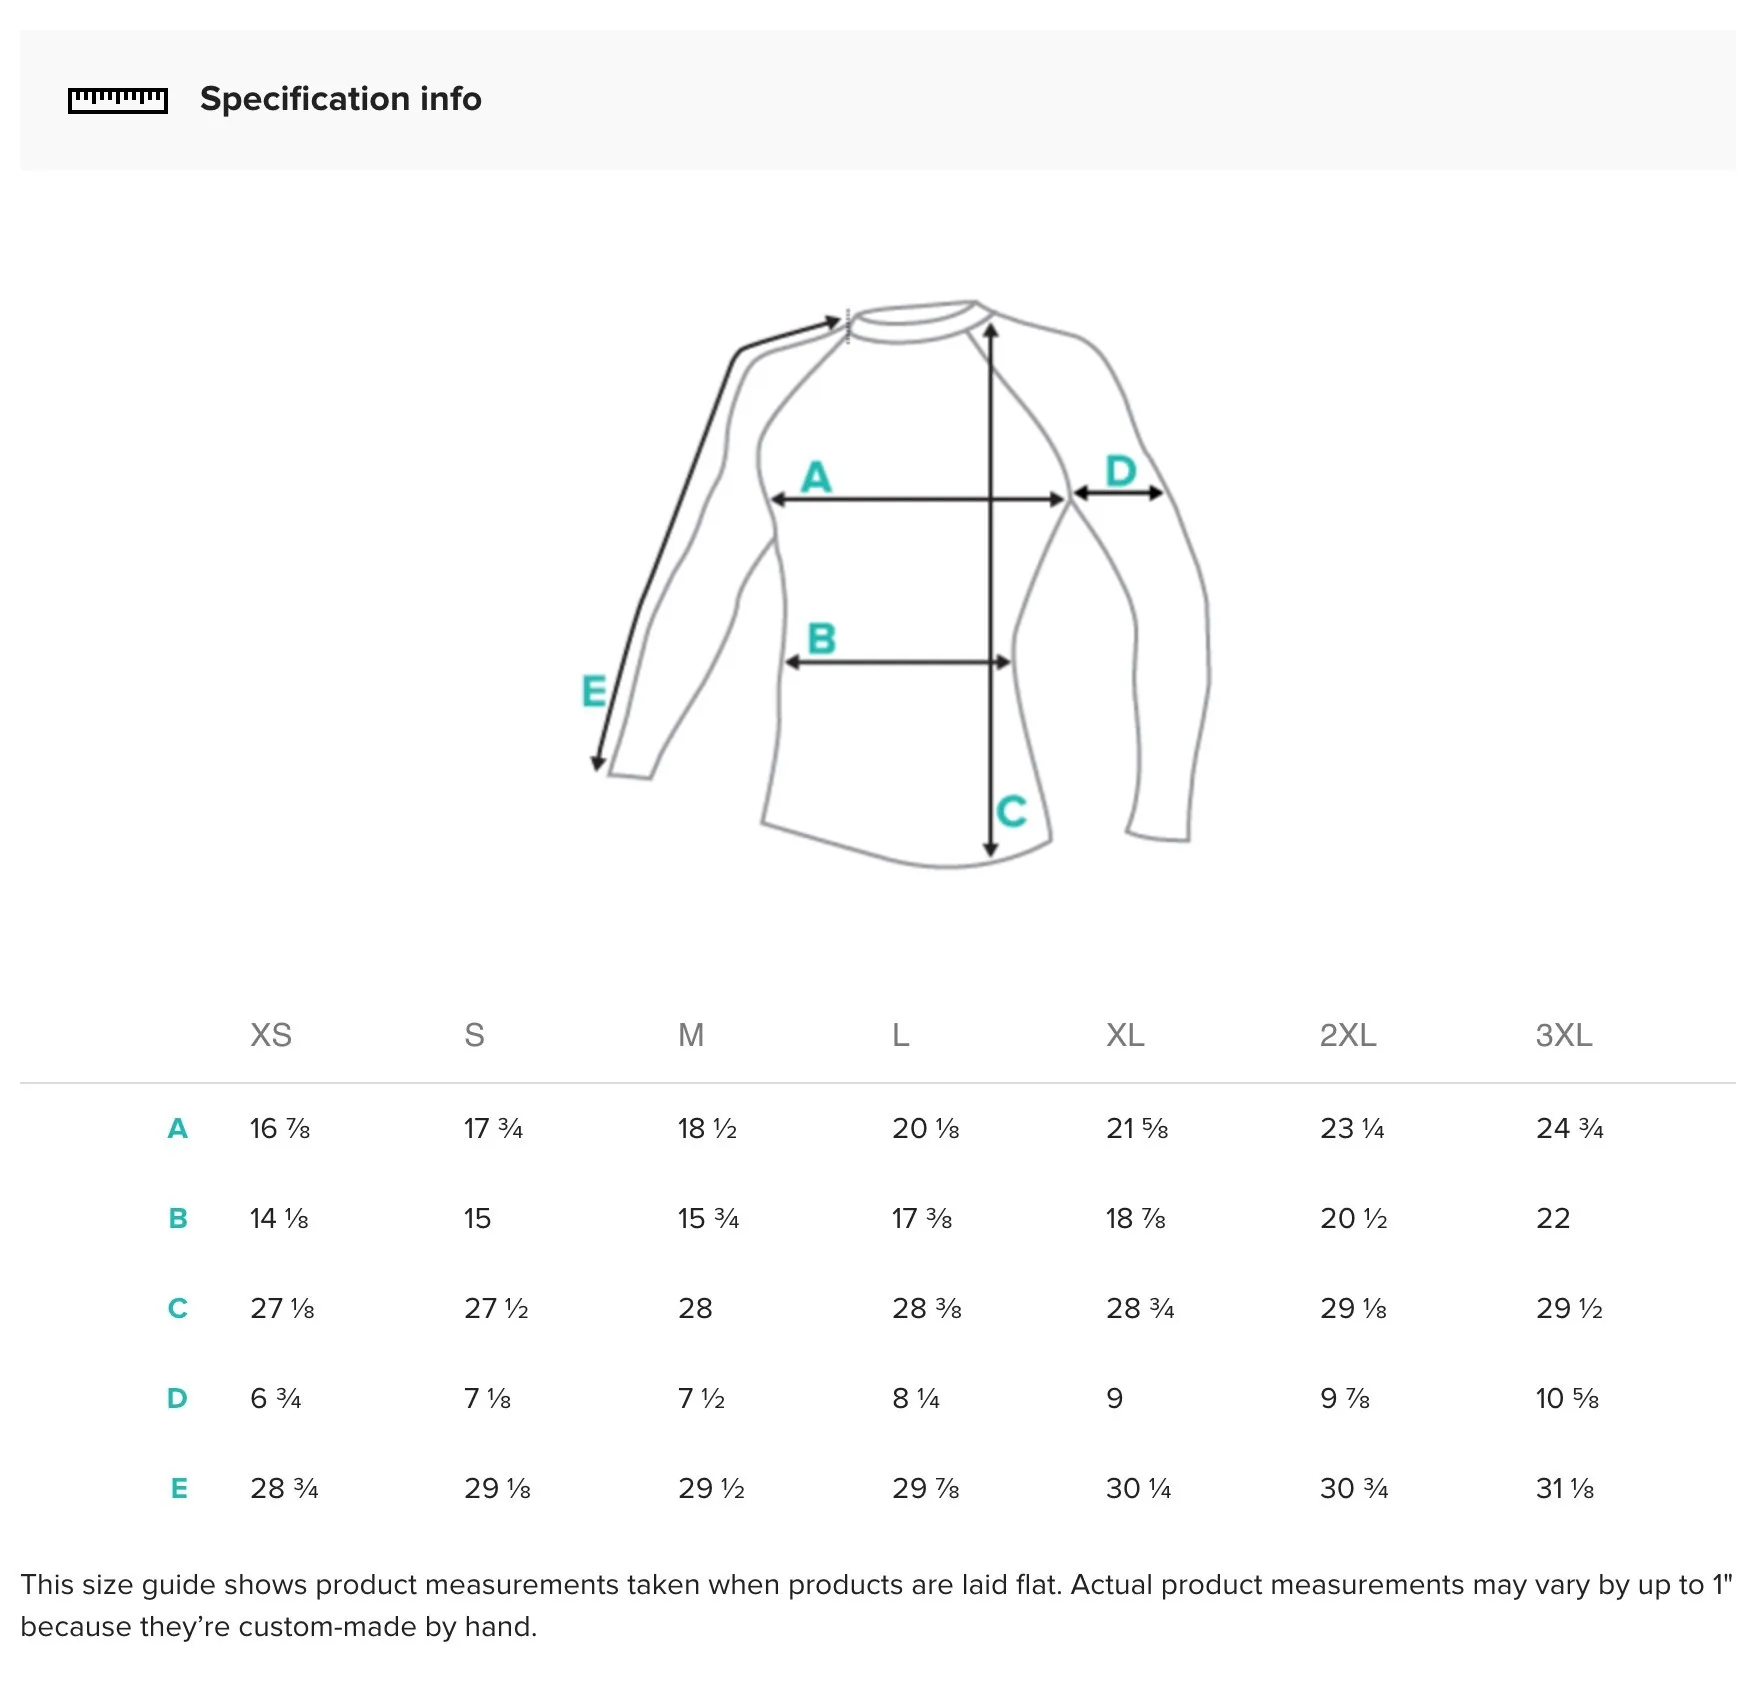The height and width of the screenshot is (1704, 1758).
Task: Click row label A in the table
Action: pos(177,1129)
